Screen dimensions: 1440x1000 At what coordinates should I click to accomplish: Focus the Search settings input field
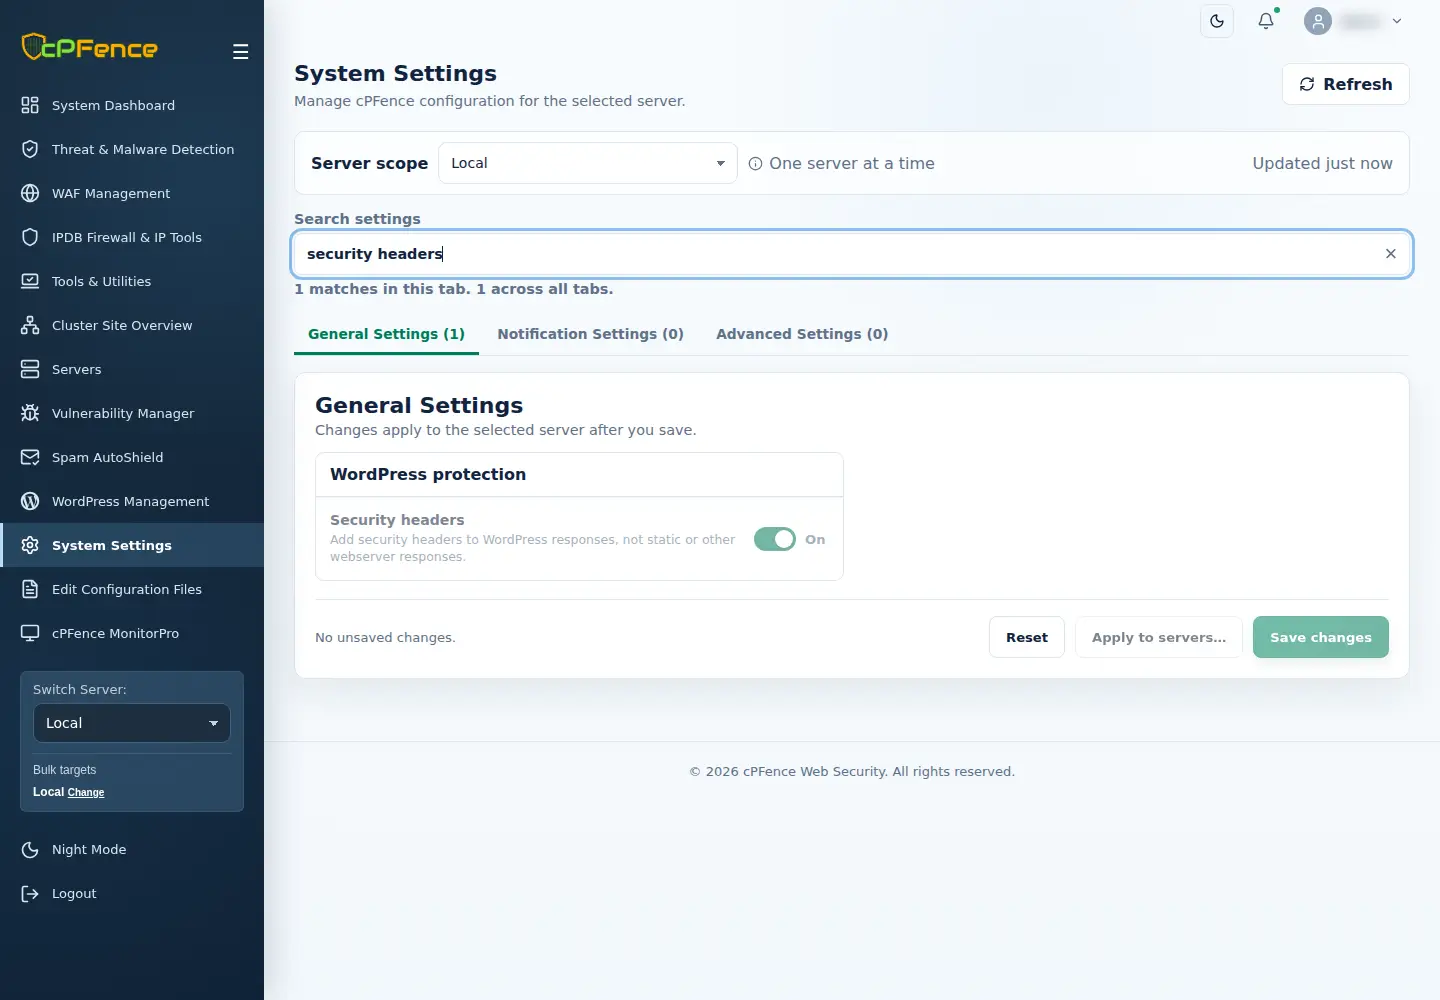pos(852,254)
